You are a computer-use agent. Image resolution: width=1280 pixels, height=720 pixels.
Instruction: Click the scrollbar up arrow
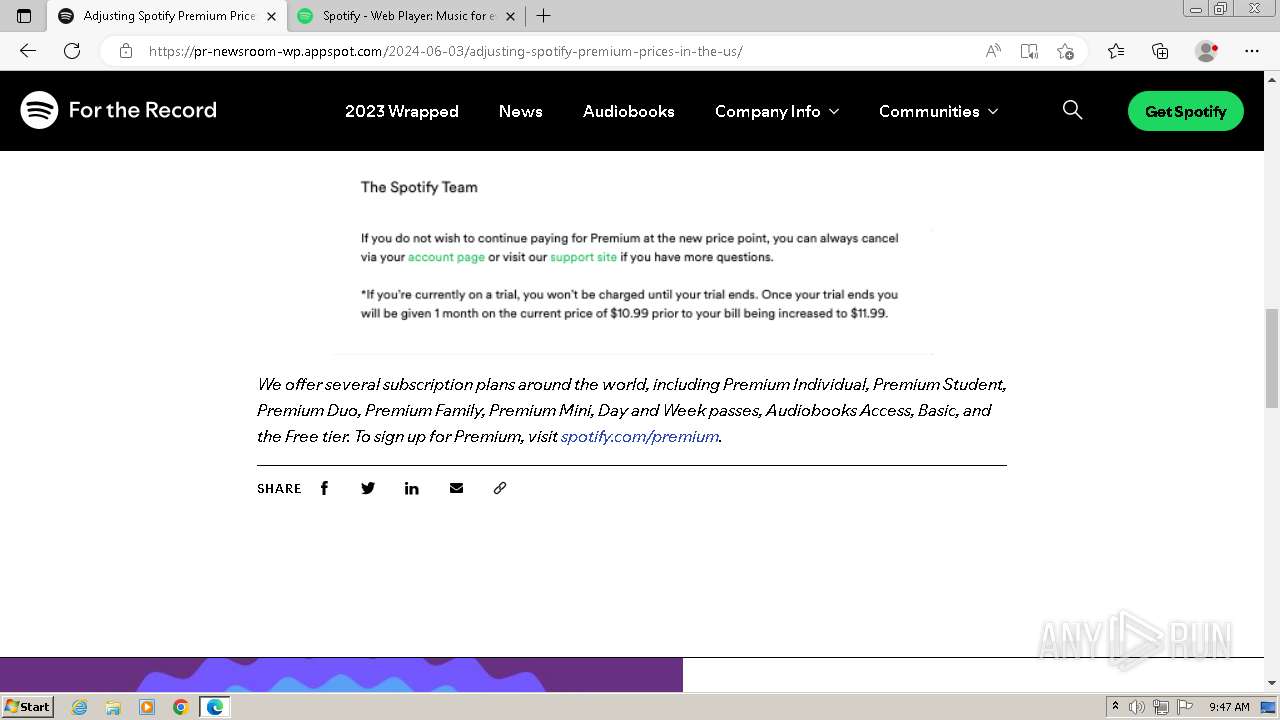pyautogui.click(x=1272, y=78)
